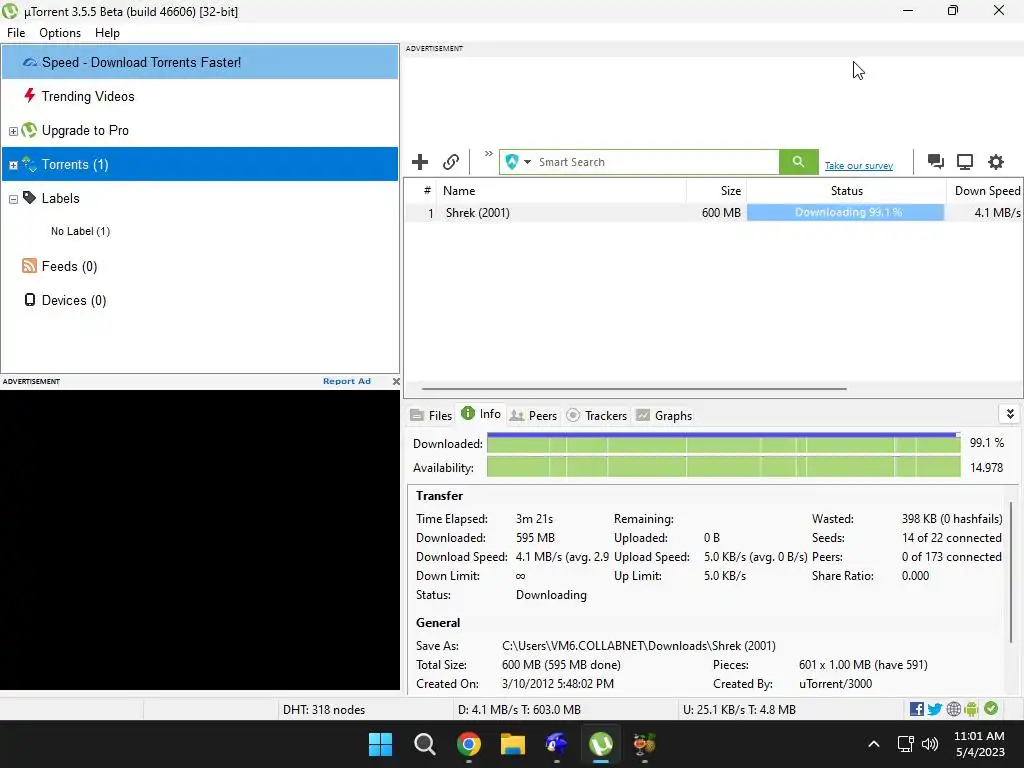Click the torrent list horizontal scrollbar
The height and width of the screenshot is (768, 1024).
click(634, 389)
